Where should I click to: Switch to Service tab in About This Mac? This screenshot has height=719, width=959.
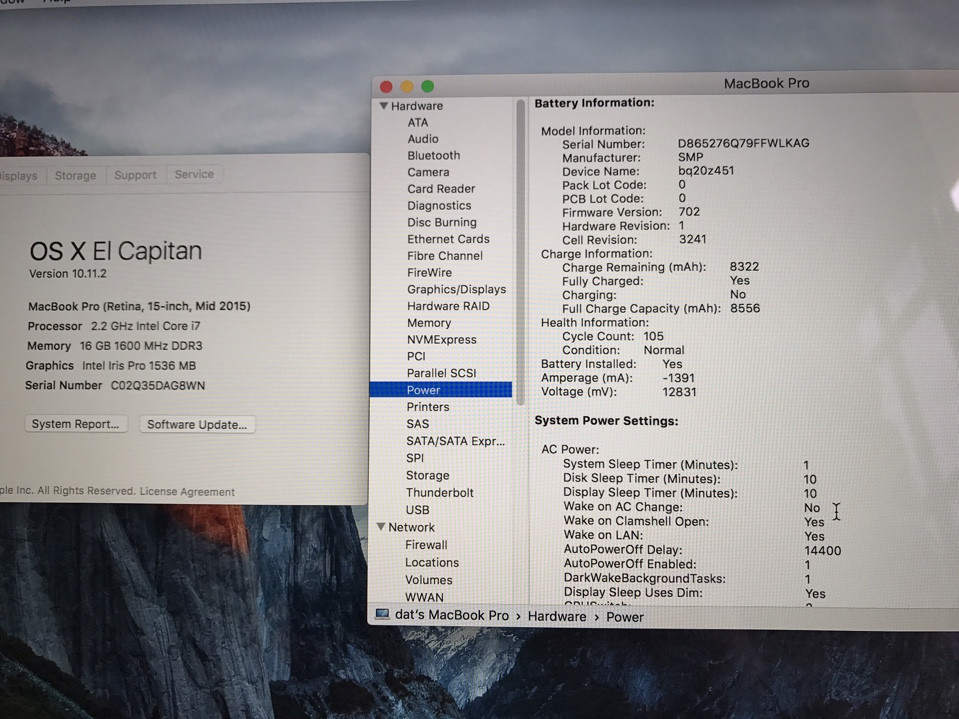tap(194, 174)
